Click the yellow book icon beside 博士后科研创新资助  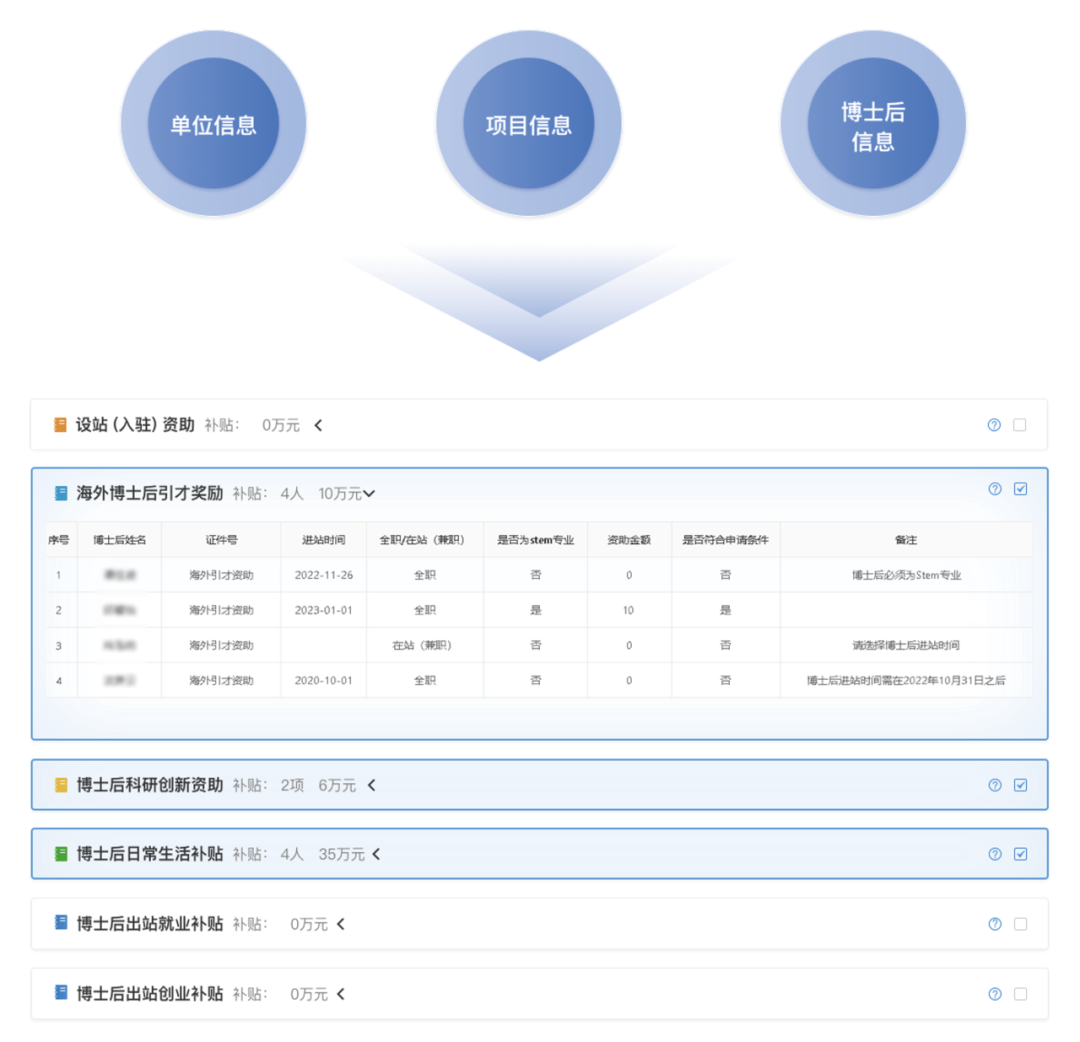[x=61, y=785]
